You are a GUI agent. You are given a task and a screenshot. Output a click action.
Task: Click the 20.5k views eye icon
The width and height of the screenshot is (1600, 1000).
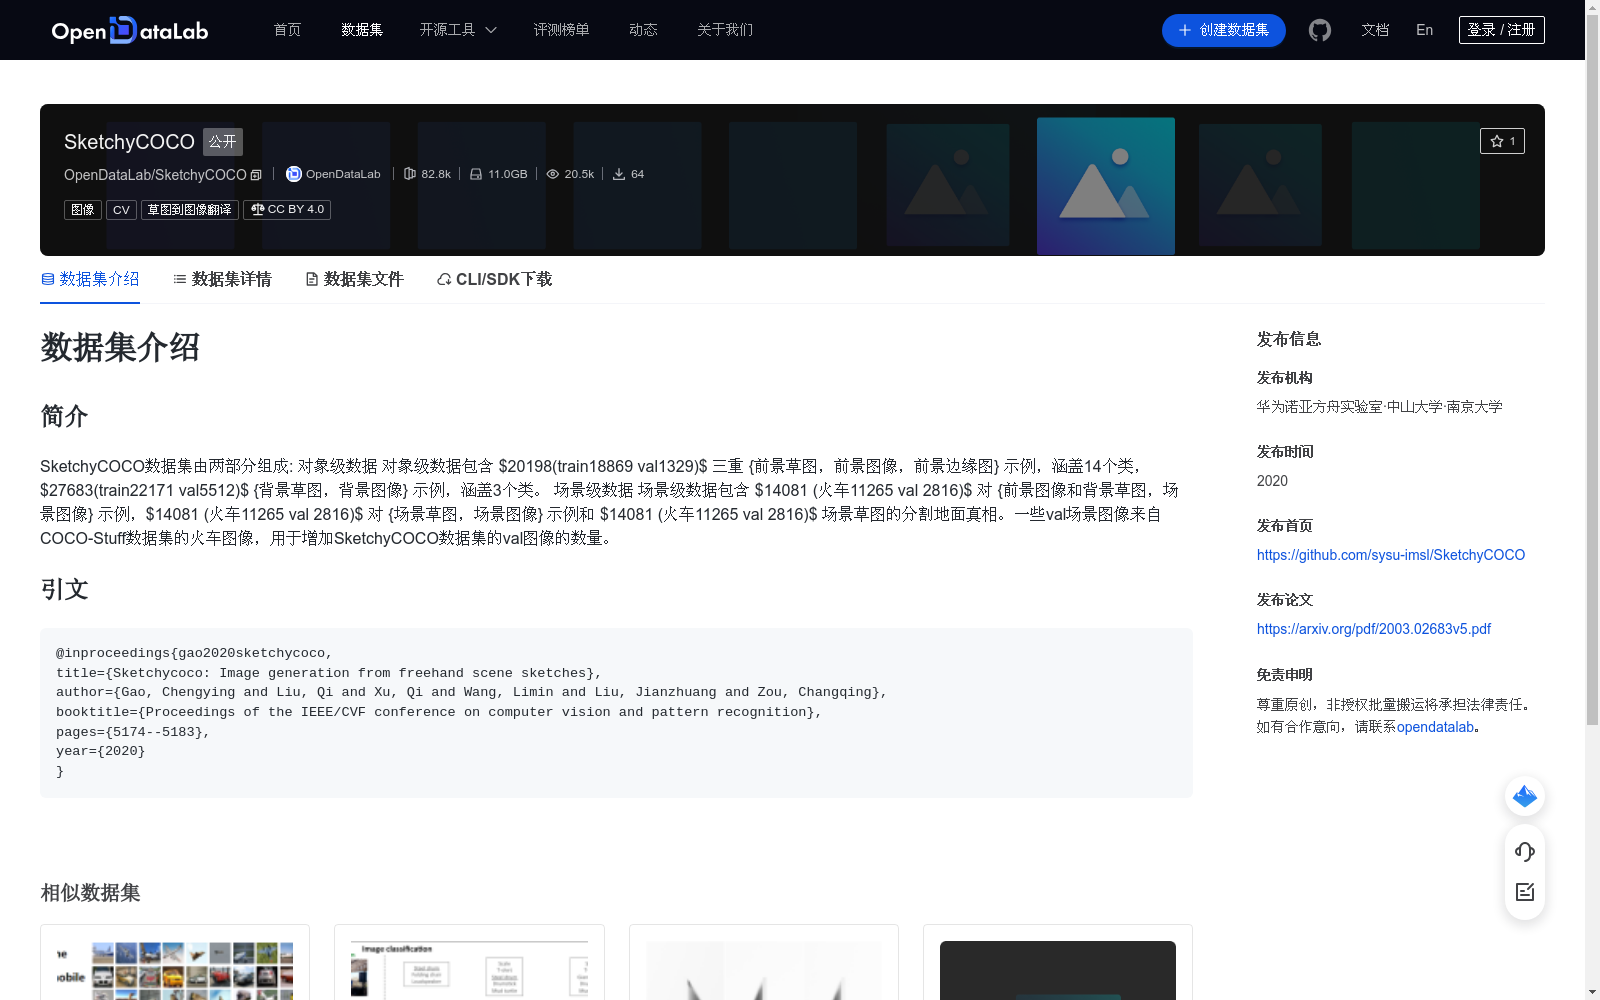pyautogui.click(x=552, y=174)
